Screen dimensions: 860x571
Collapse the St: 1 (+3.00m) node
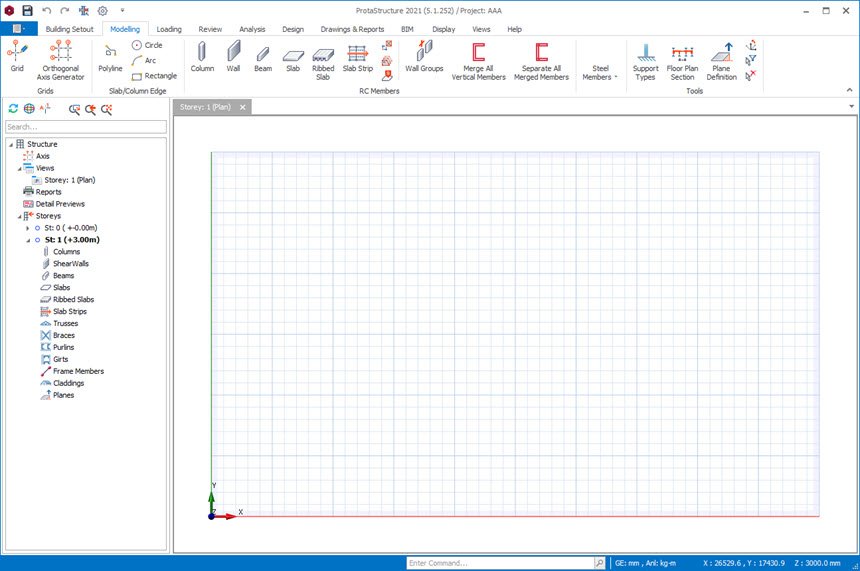coord(28,240)
